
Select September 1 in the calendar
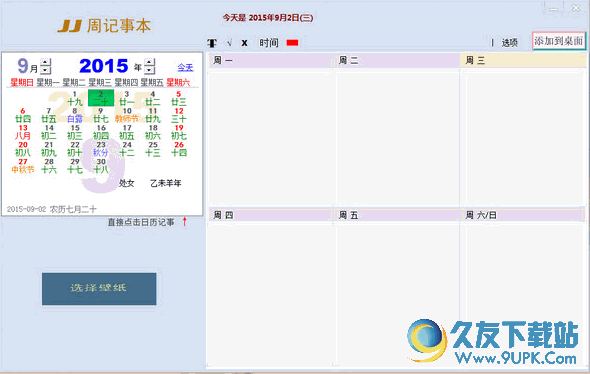[75, 98]
